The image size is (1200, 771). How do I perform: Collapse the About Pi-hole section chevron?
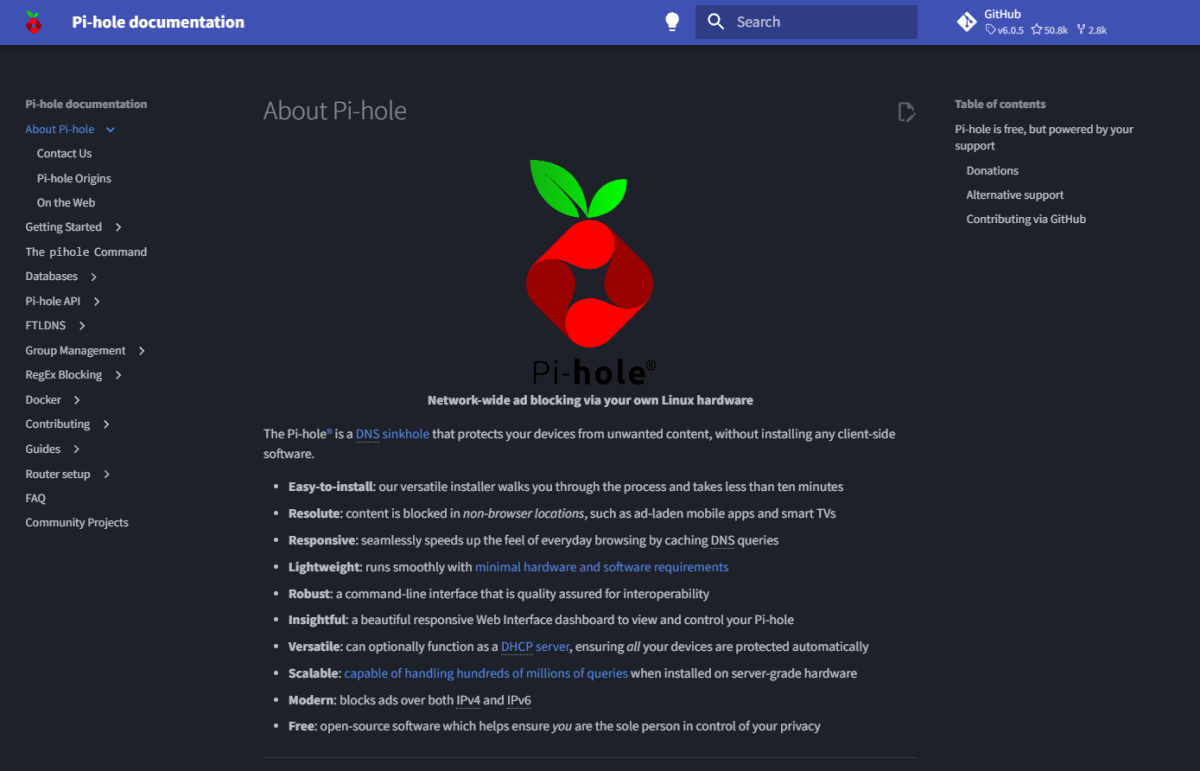click(x=111, y=130)
